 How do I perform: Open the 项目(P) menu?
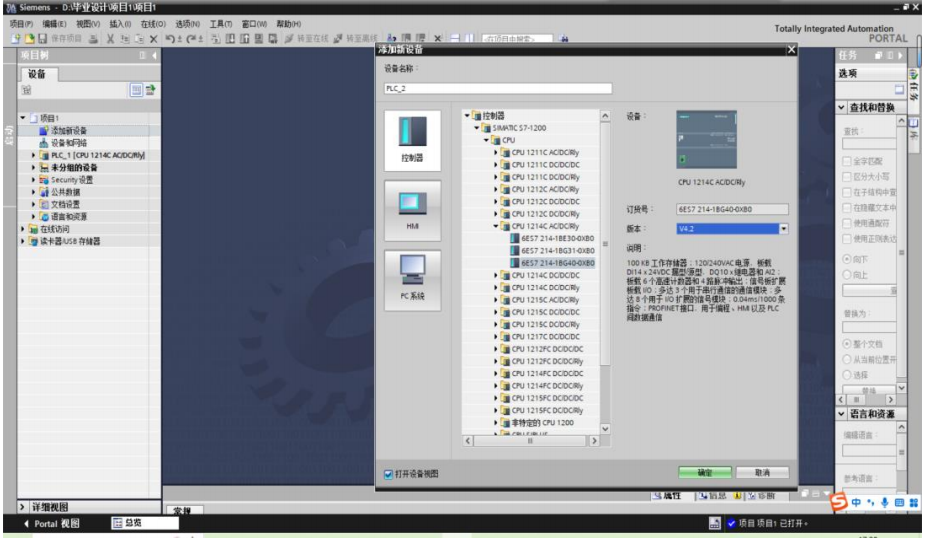[x=21, y=24]
